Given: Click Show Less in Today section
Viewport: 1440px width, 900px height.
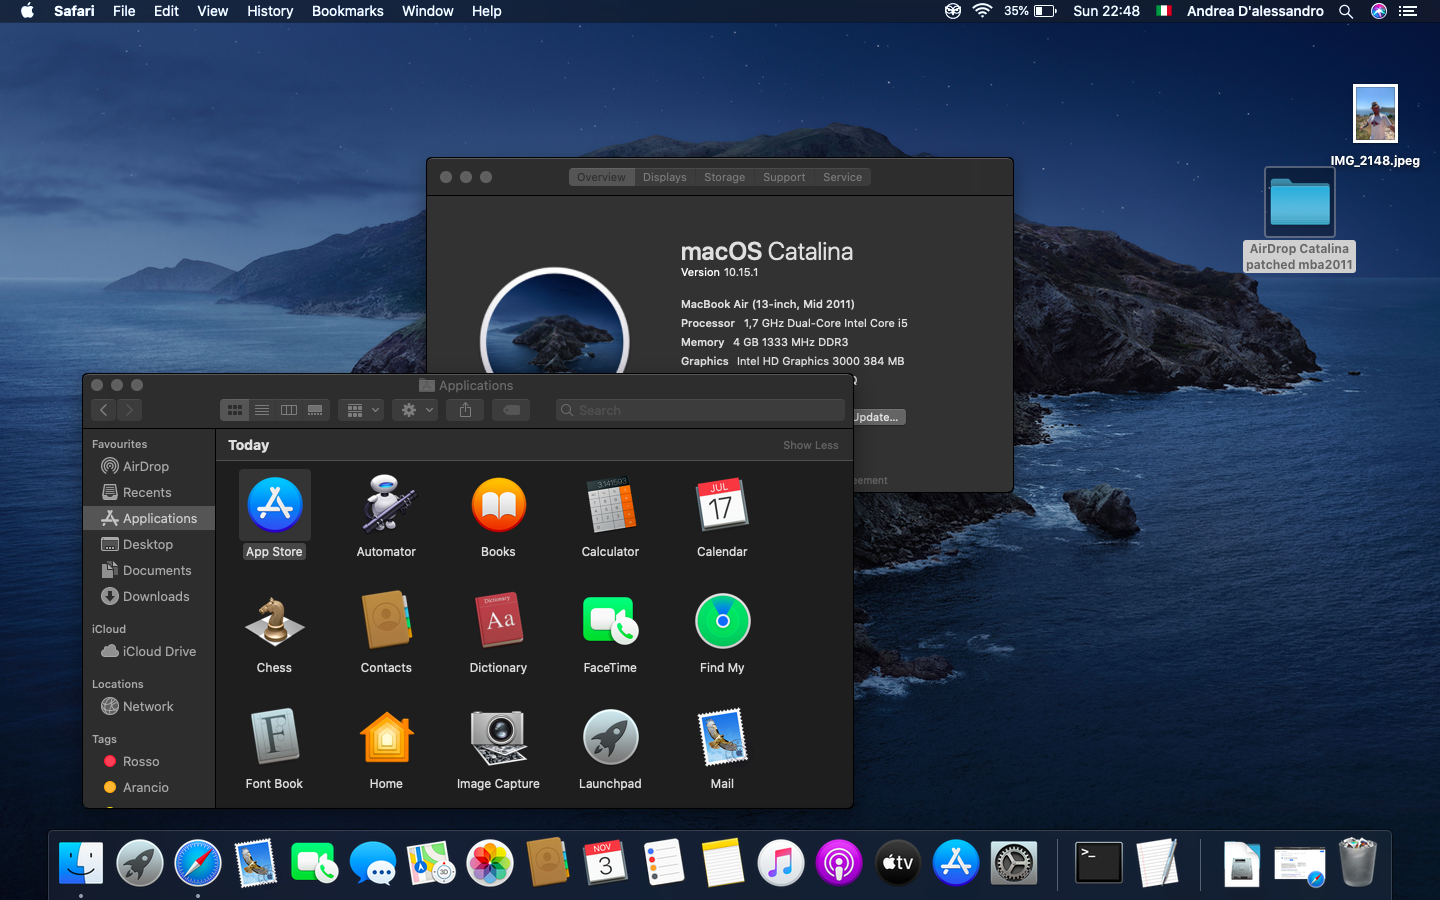Looking at the screenshot, I should coord(810,445).
